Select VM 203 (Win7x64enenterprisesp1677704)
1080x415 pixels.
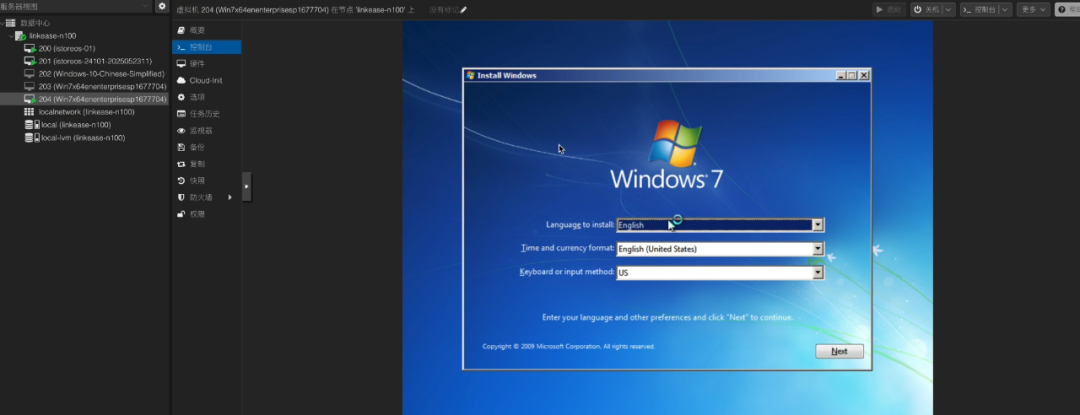(85, 86)
